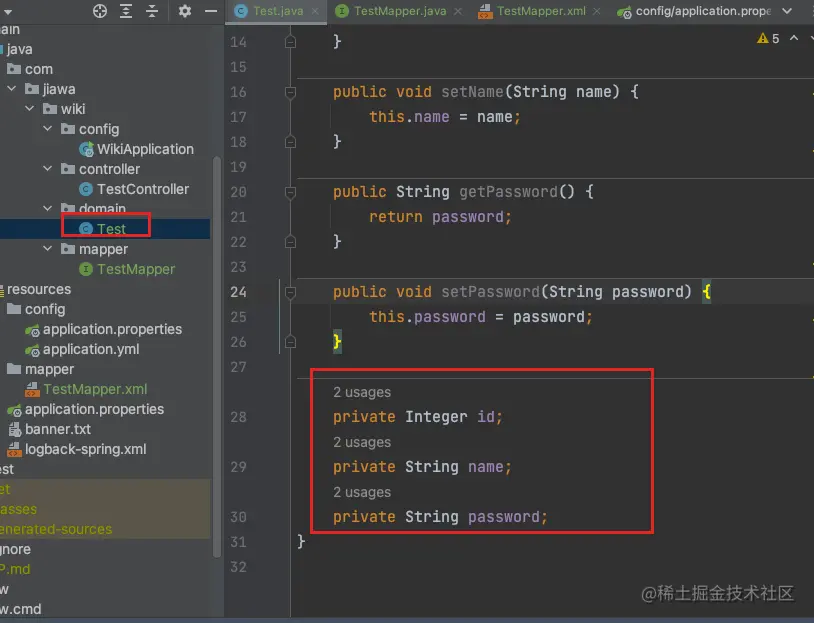Close the Test.java tab

[x=315, y=11]
